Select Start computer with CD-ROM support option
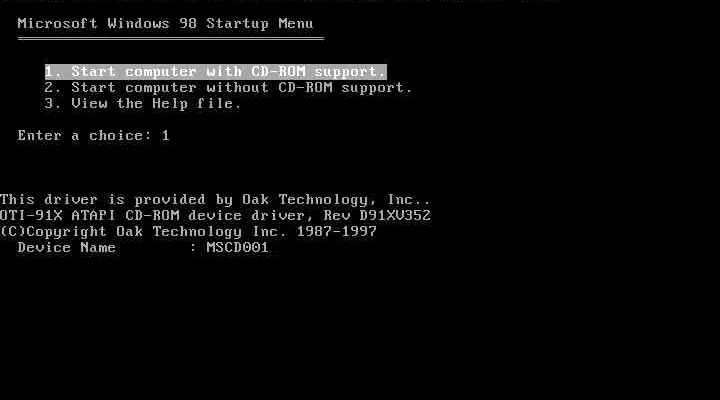This screenshot has width=720, height=400. [216, 72]
